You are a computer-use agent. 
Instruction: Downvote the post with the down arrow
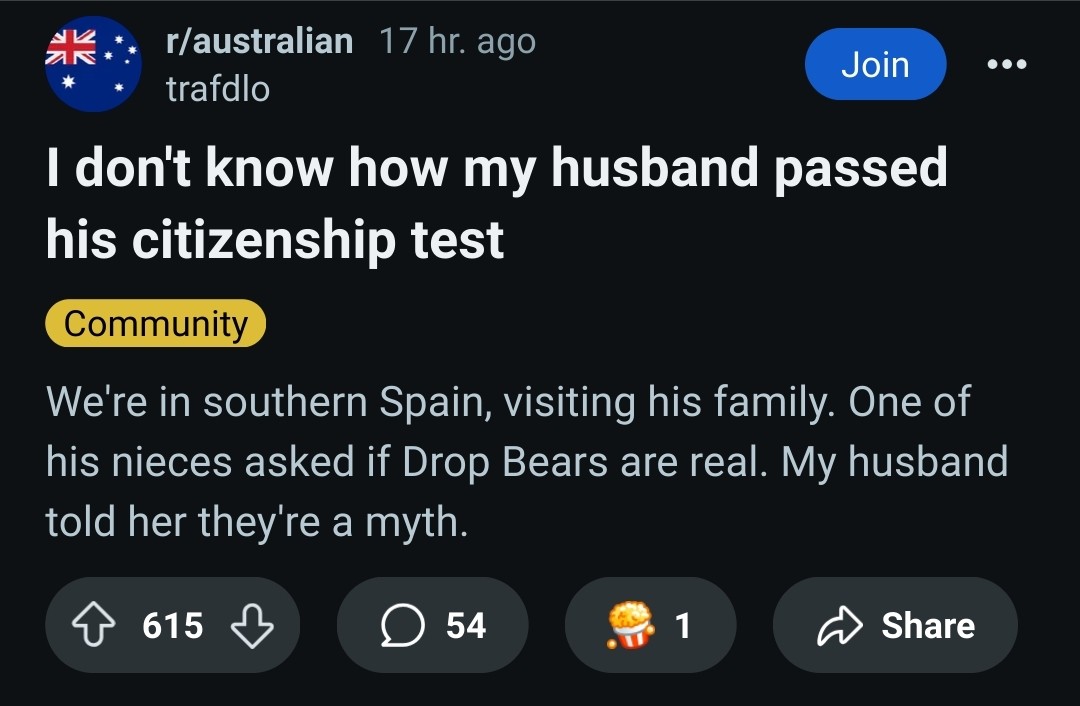(251, 626)
